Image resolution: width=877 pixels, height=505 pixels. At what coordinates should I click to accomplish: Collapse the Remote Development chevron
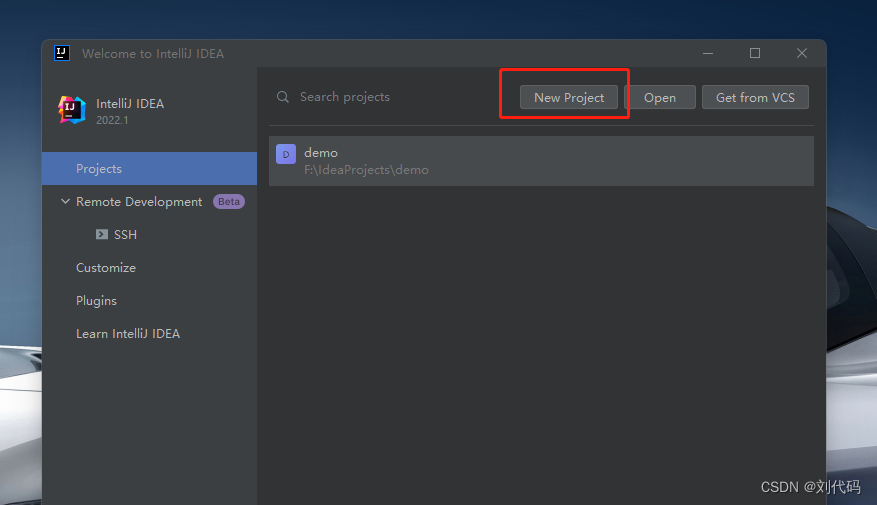[65, 201]
